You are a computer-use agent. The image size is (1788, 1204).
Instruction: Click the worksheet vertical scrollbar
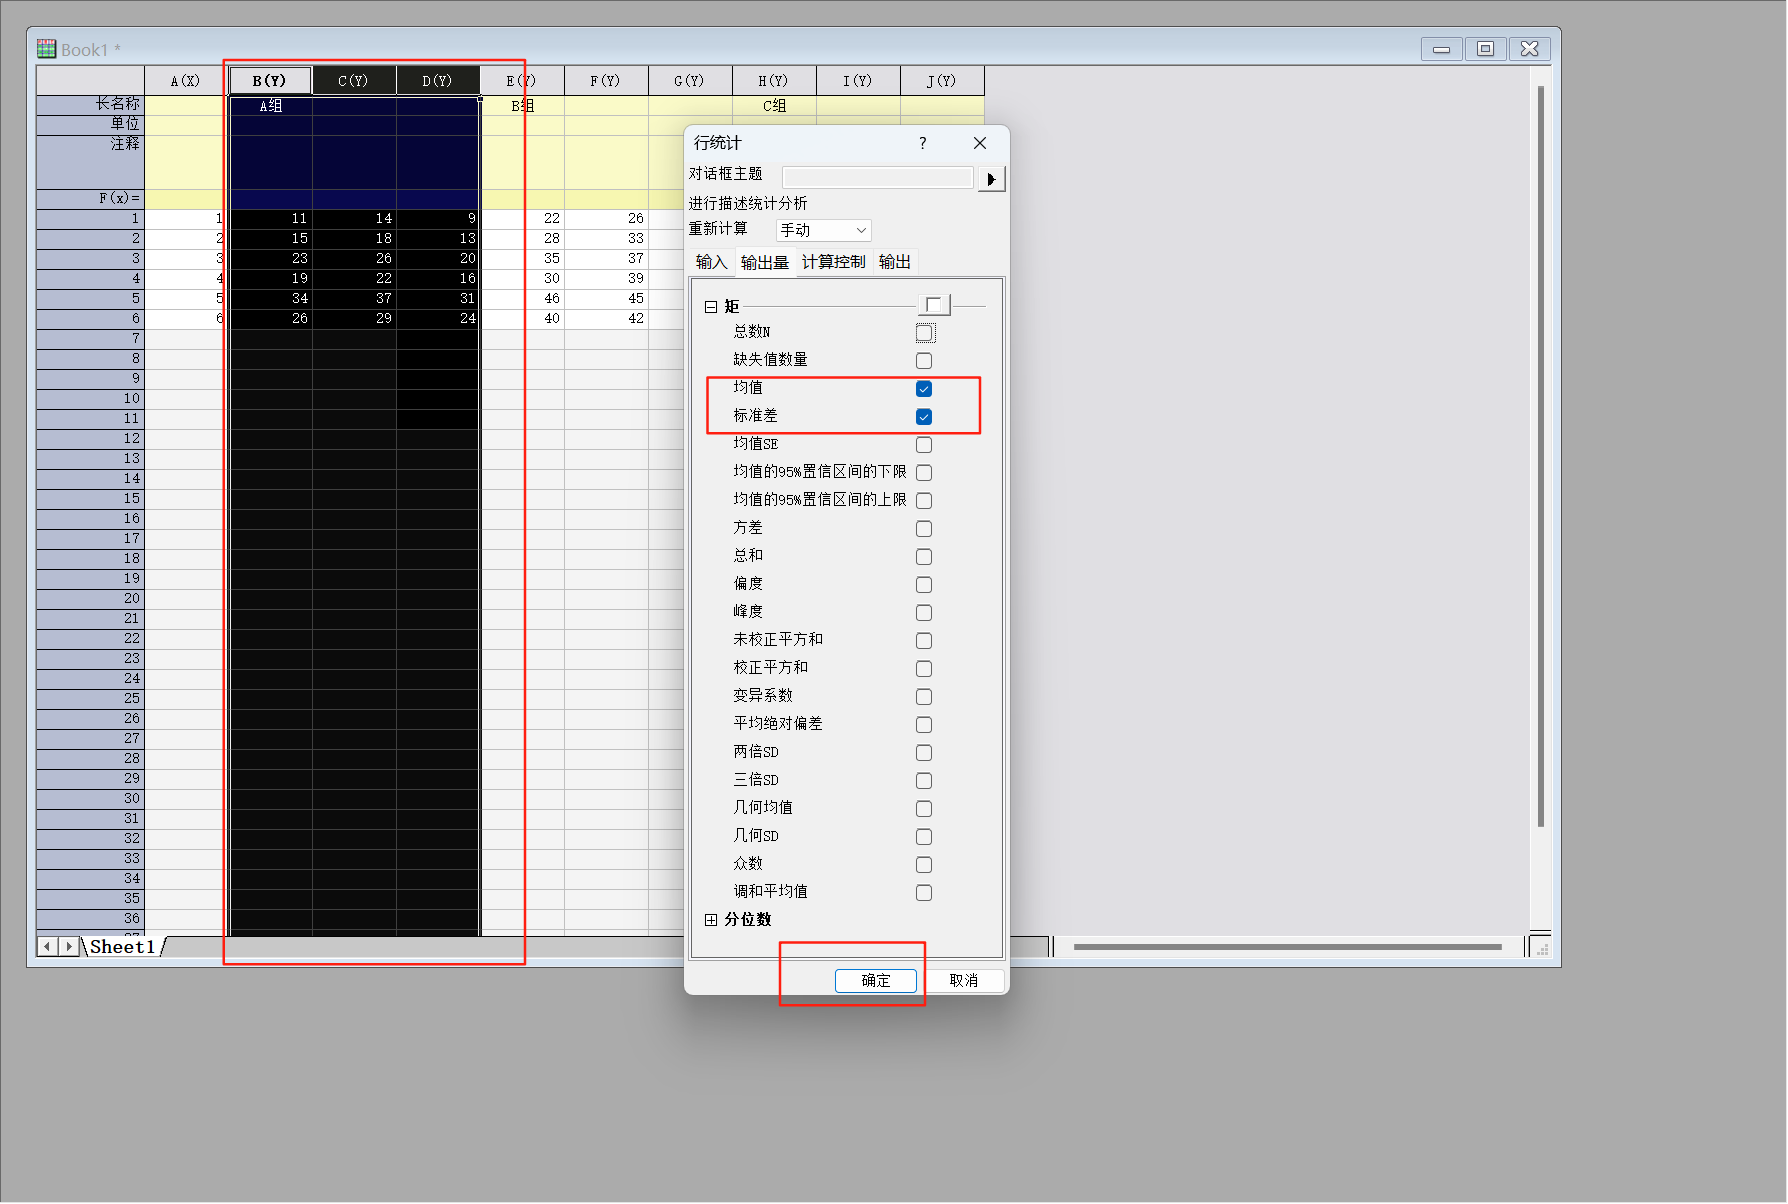coord(1541,456)
